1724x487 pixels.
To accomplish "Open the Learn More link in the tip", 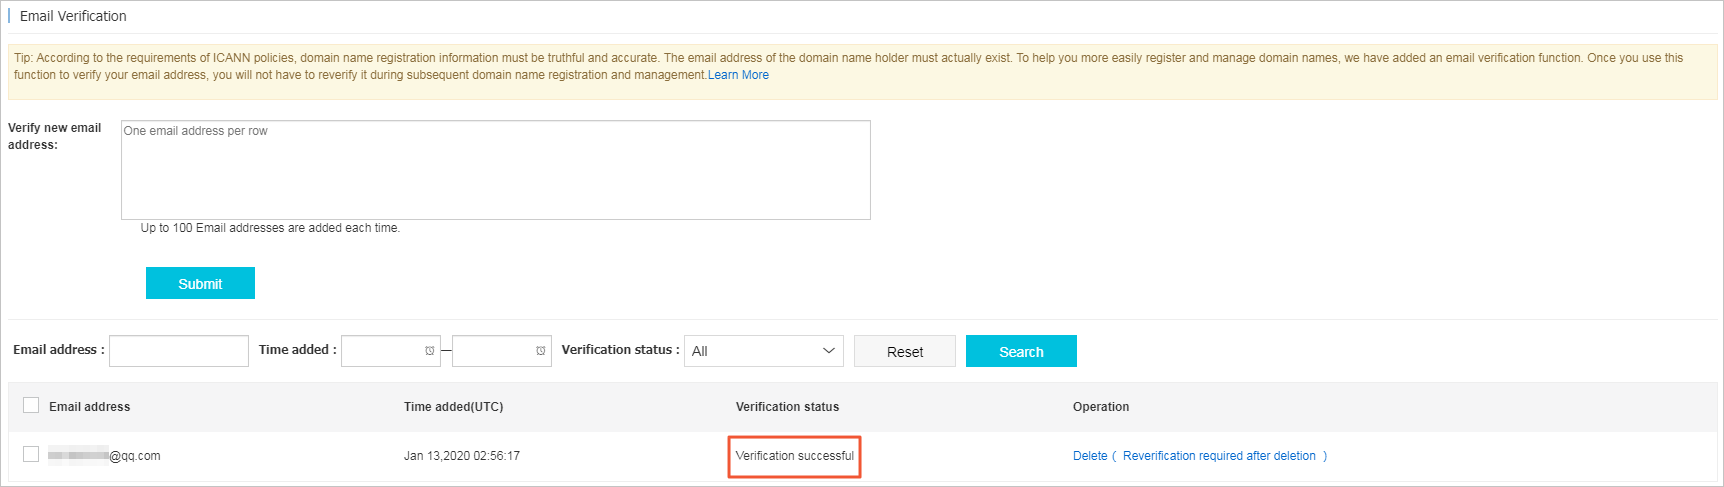I will tap(738, 75).
